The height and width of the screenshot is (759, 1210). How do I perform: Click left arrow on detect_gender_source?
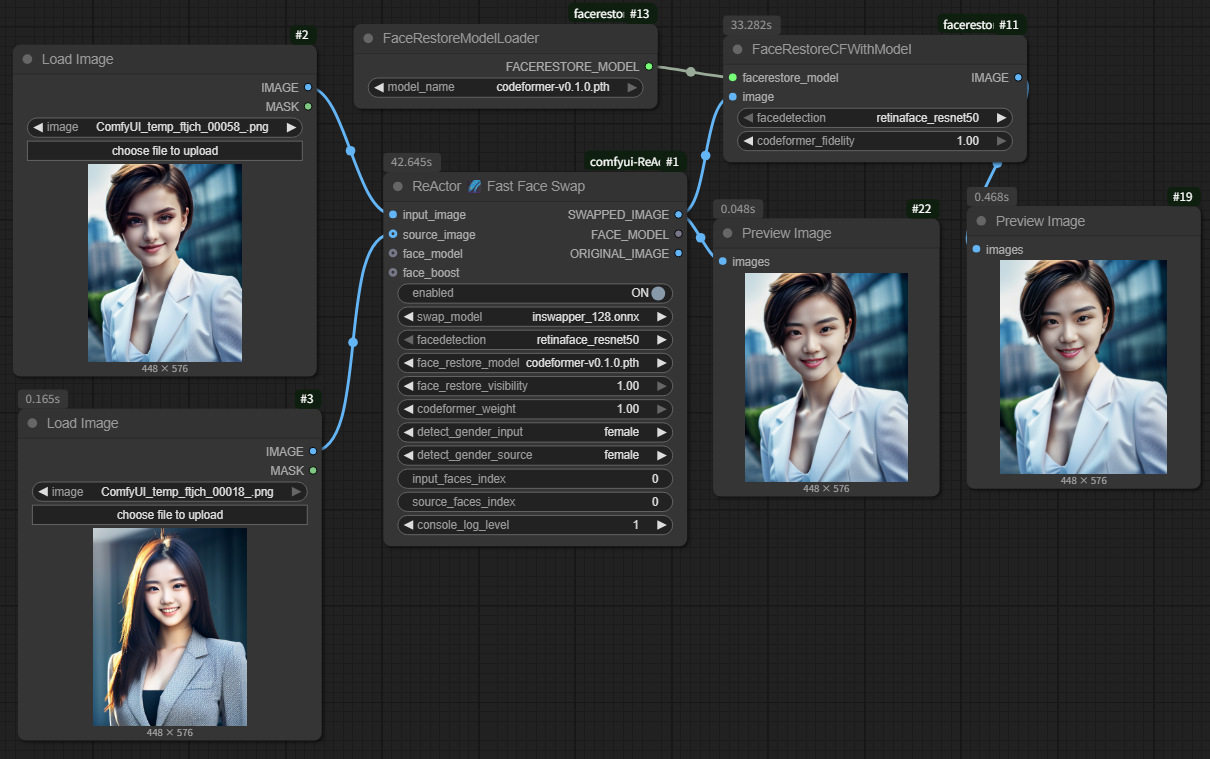pyautogui.click(x=408, y=455)
